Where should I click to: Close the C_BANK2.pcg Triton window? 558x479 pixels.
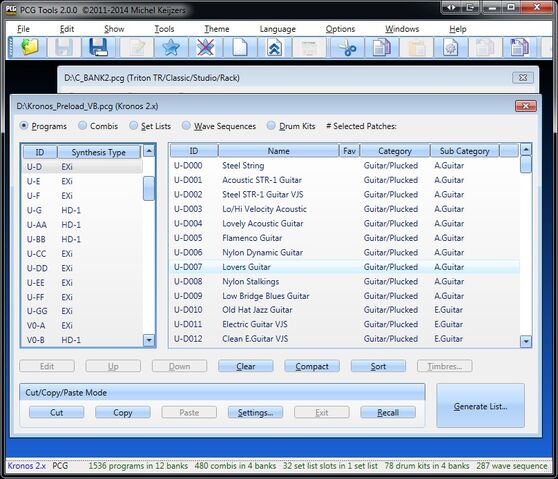coord(522,77)
